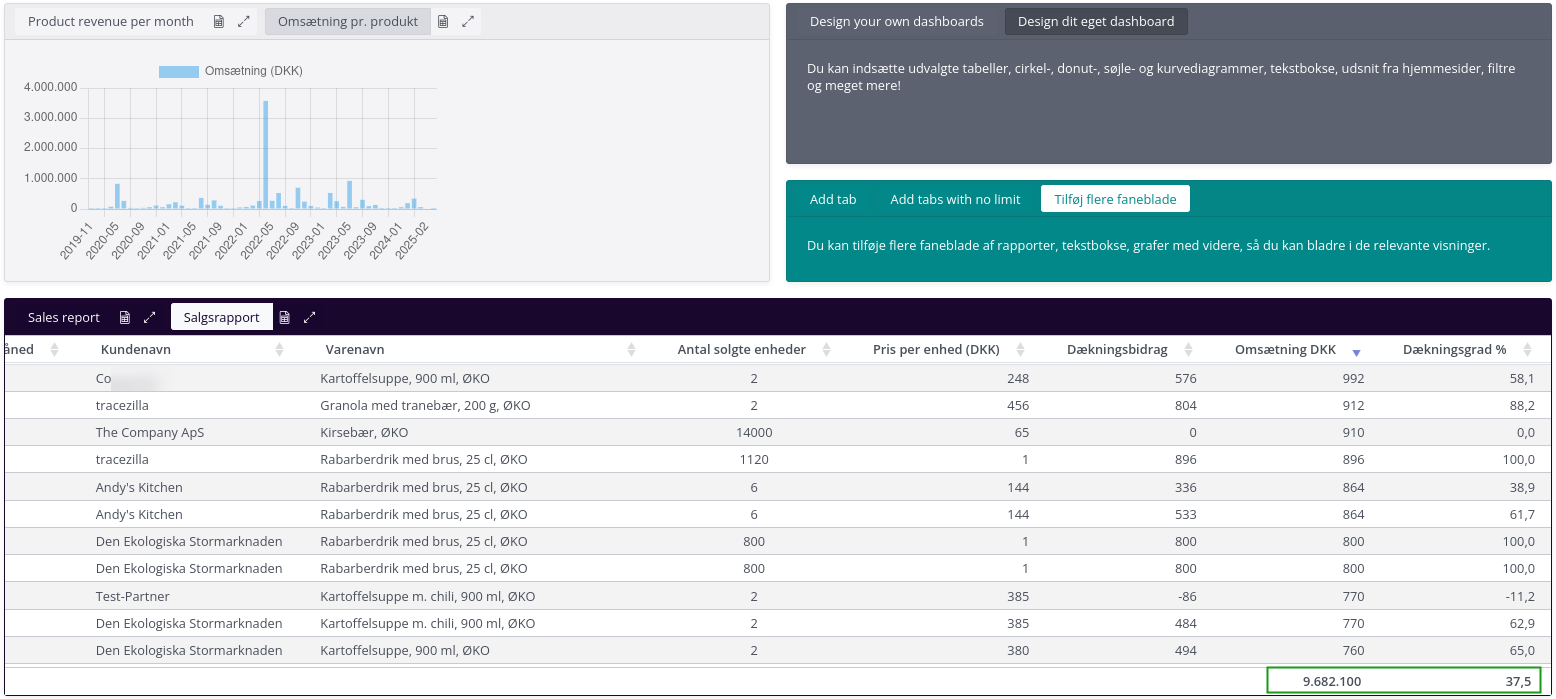Screen dimensions: 1556x699
Task: Switch to Product revenue per month tab
Action: (x=111, y=21)
